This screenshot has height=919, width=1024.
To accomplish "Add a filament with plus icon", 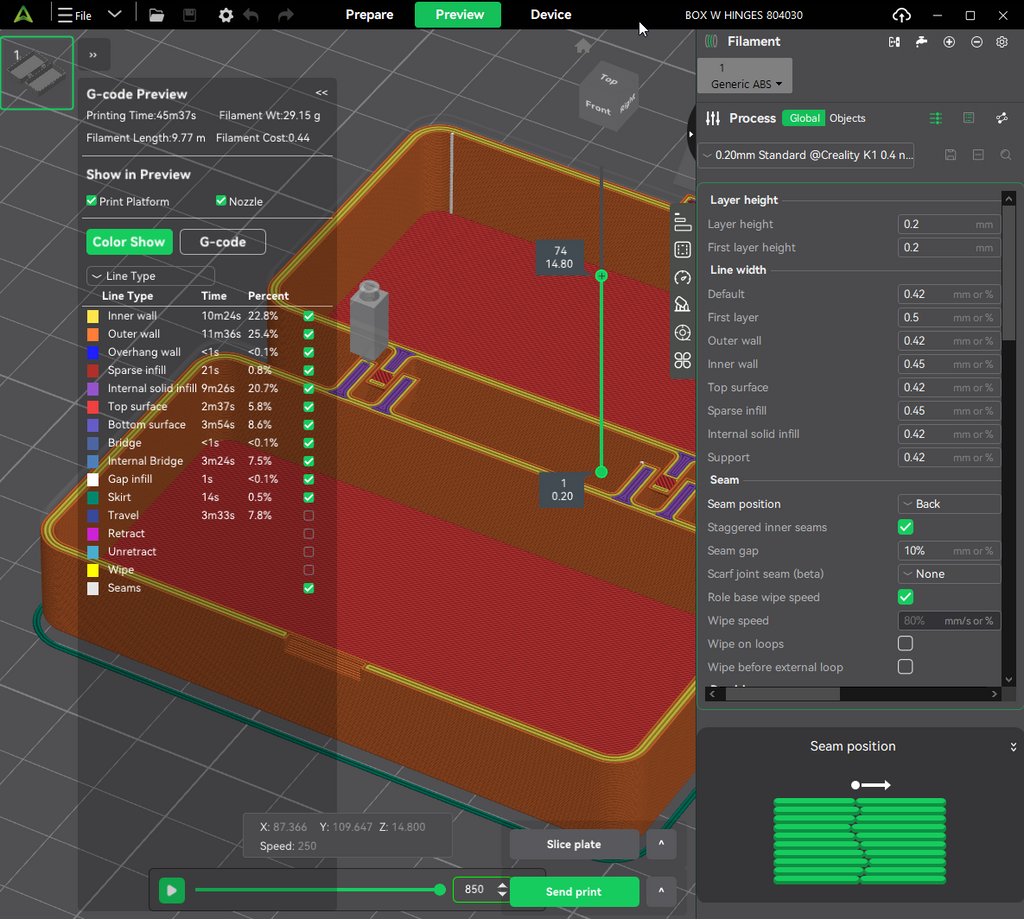I will [x=949, y=42].
